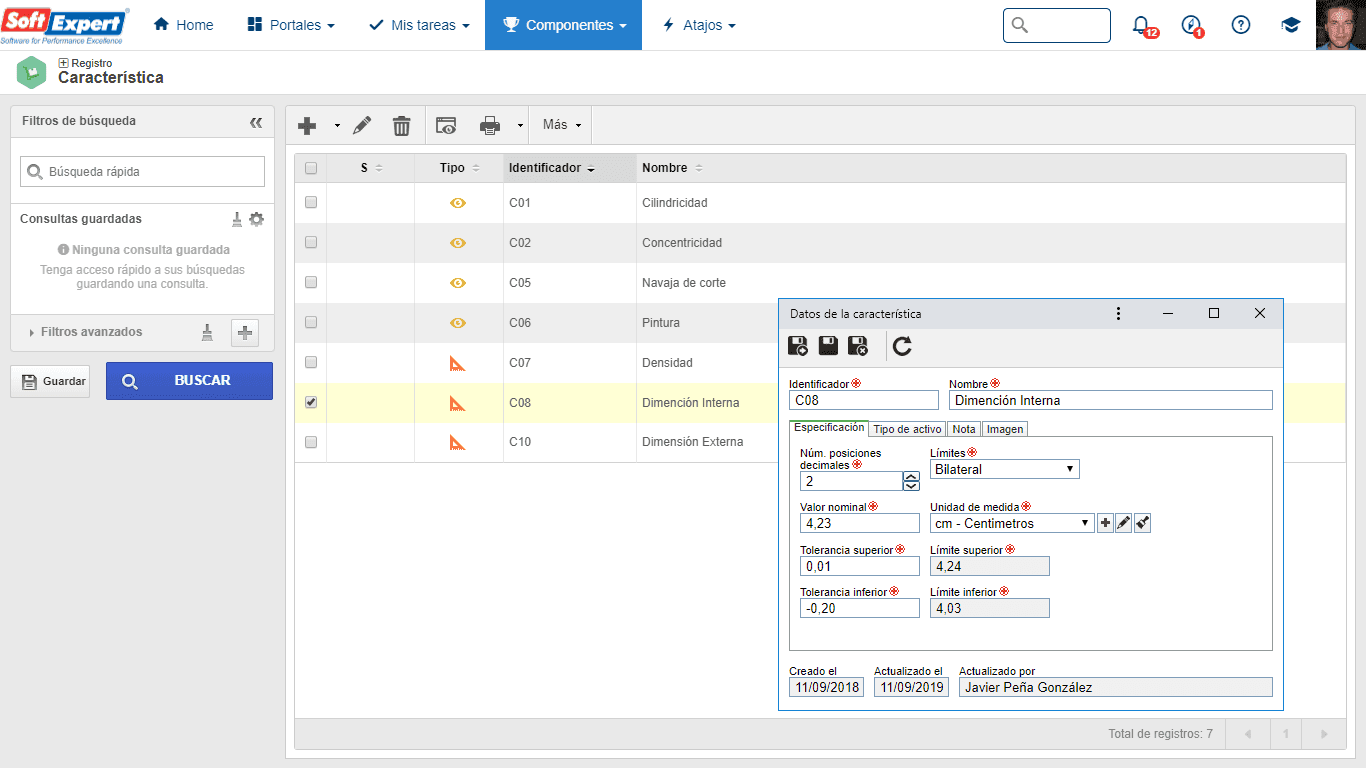Switch to the Especificación tab
Image resolution: width=1366 pixels, height=768 pixels.
pyautogui.click(x=829, y=428)
